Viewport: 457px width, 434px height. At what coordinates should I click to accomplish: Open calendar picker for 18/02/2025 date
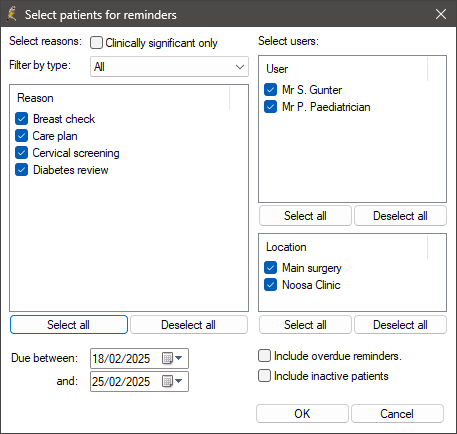[167, 358]
